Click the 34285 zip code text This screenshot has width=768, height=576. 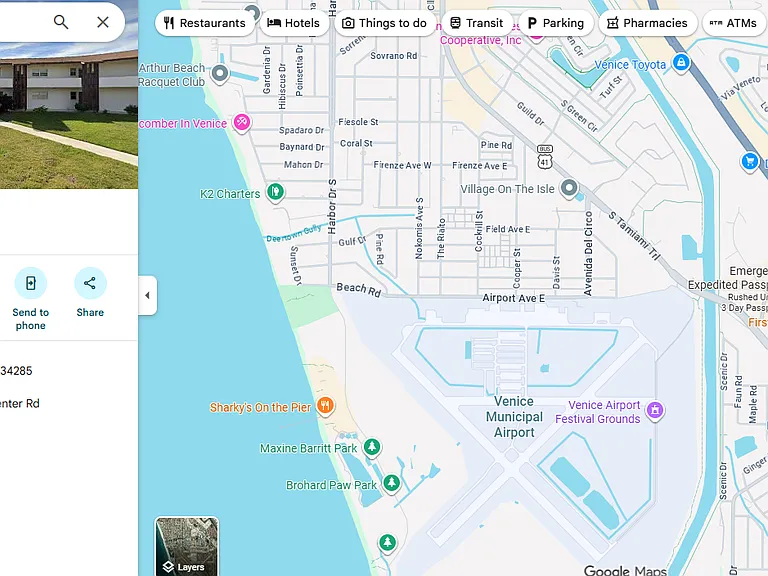[16, 371]
